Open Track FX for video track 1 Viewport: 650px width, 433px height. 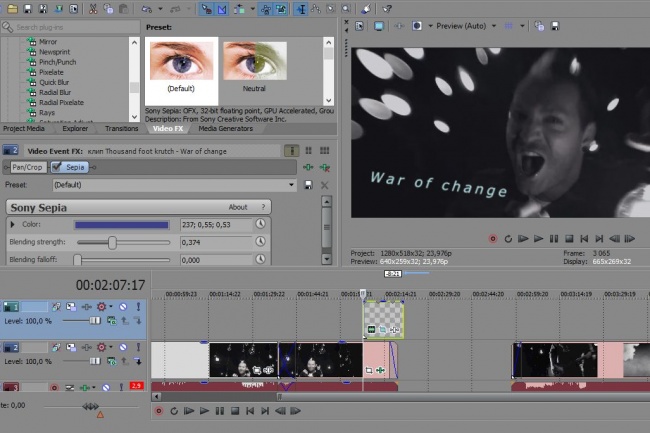coord(86,307)
